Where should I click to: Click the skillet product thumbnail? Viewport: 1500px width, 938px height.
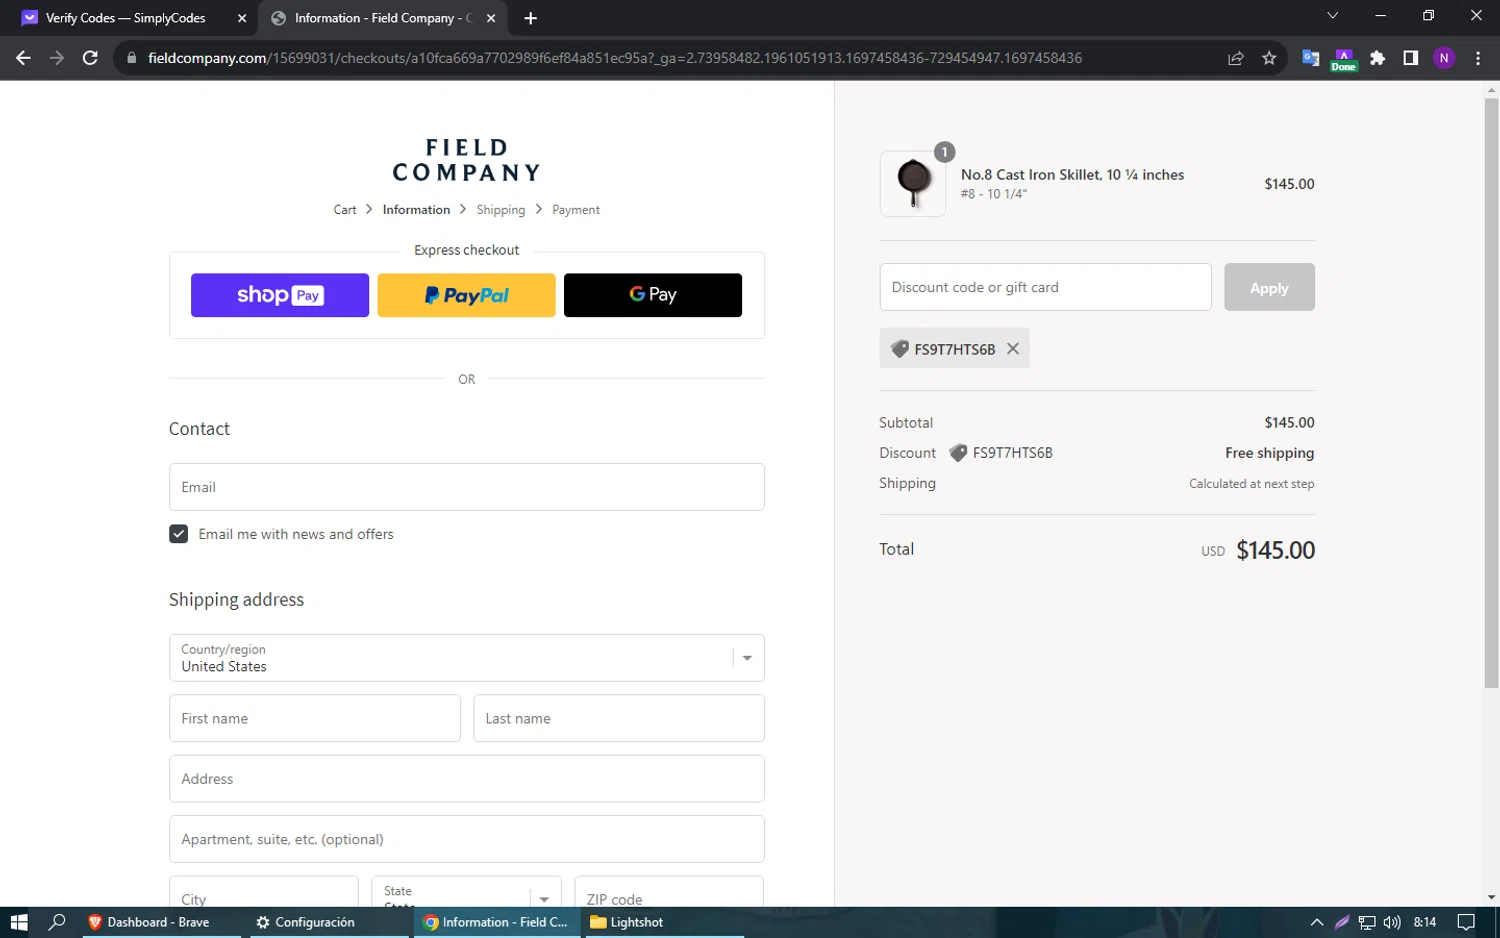tap(912, 184)
